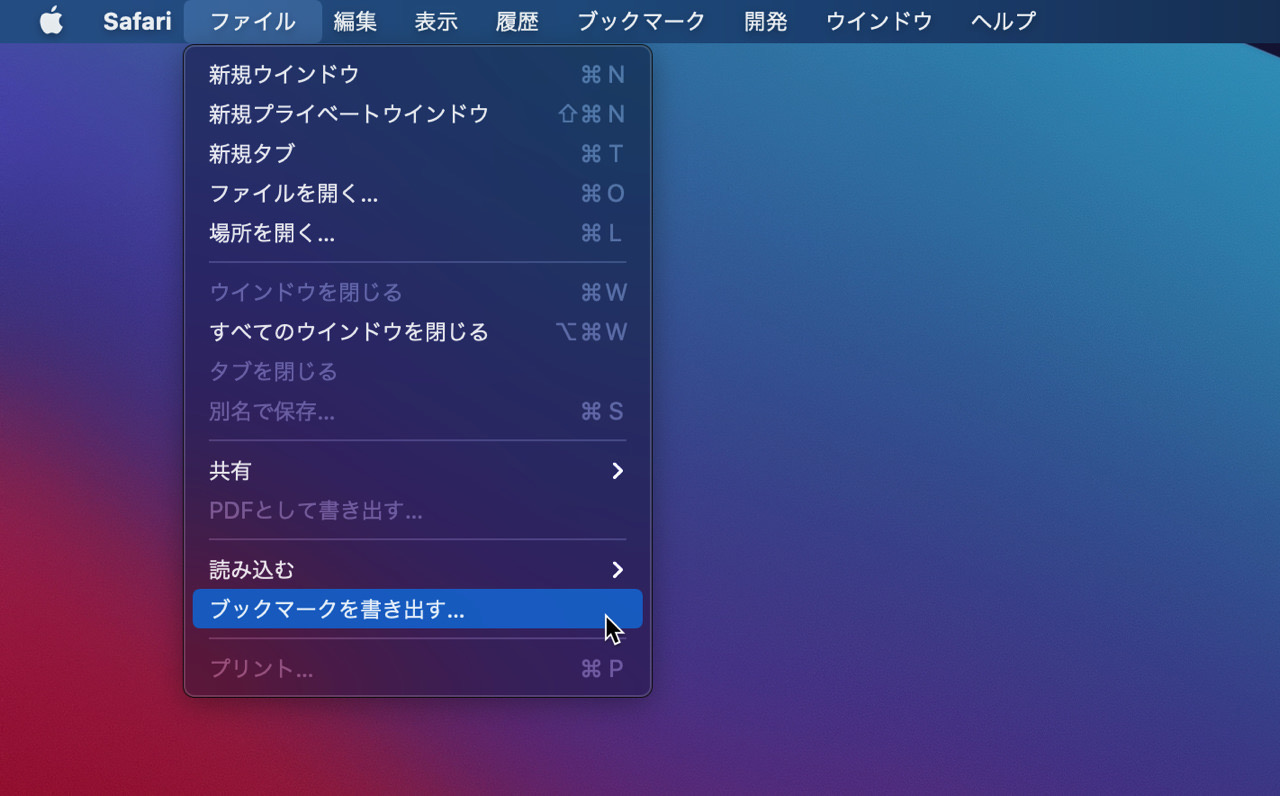
Task: Choose 新規ウインドウ from the menu
Action: (x=418, y=74)
